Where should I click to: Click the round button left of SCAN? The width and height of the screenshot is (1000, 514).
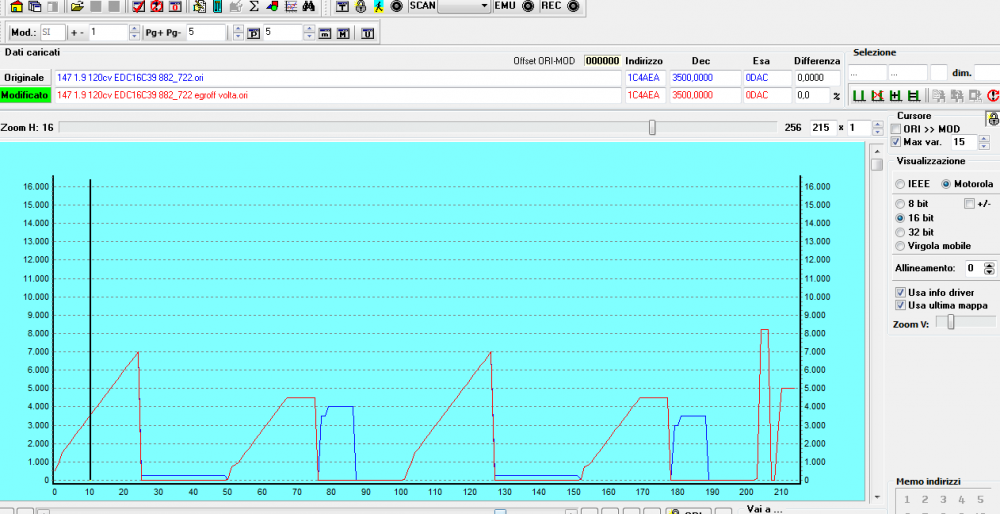pos(397,6)
